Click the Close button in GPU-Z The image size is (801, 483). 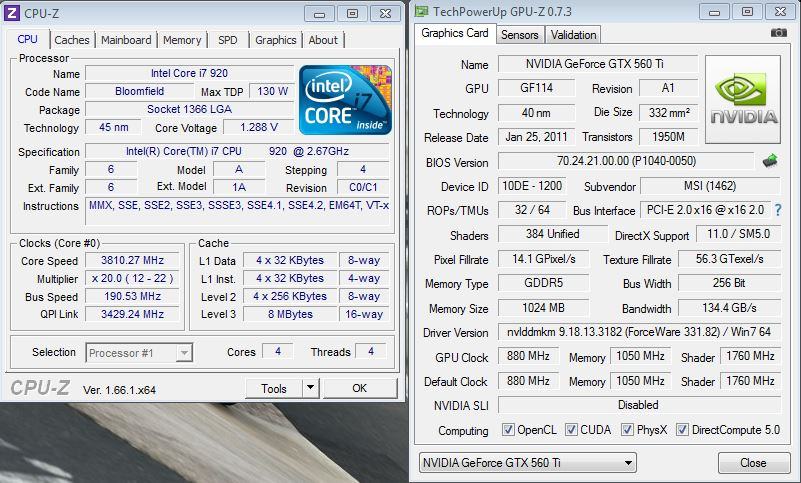tap(753, 463)
